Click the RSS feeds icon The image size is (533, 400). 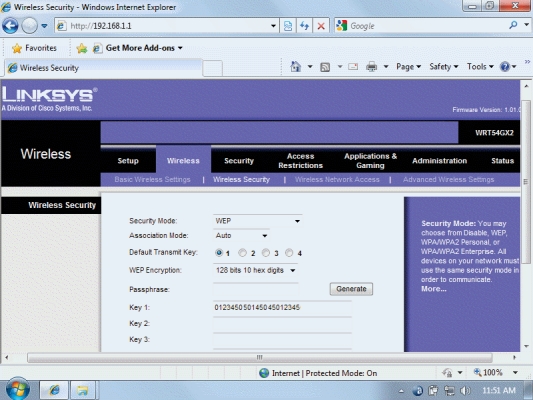point(325,67)
